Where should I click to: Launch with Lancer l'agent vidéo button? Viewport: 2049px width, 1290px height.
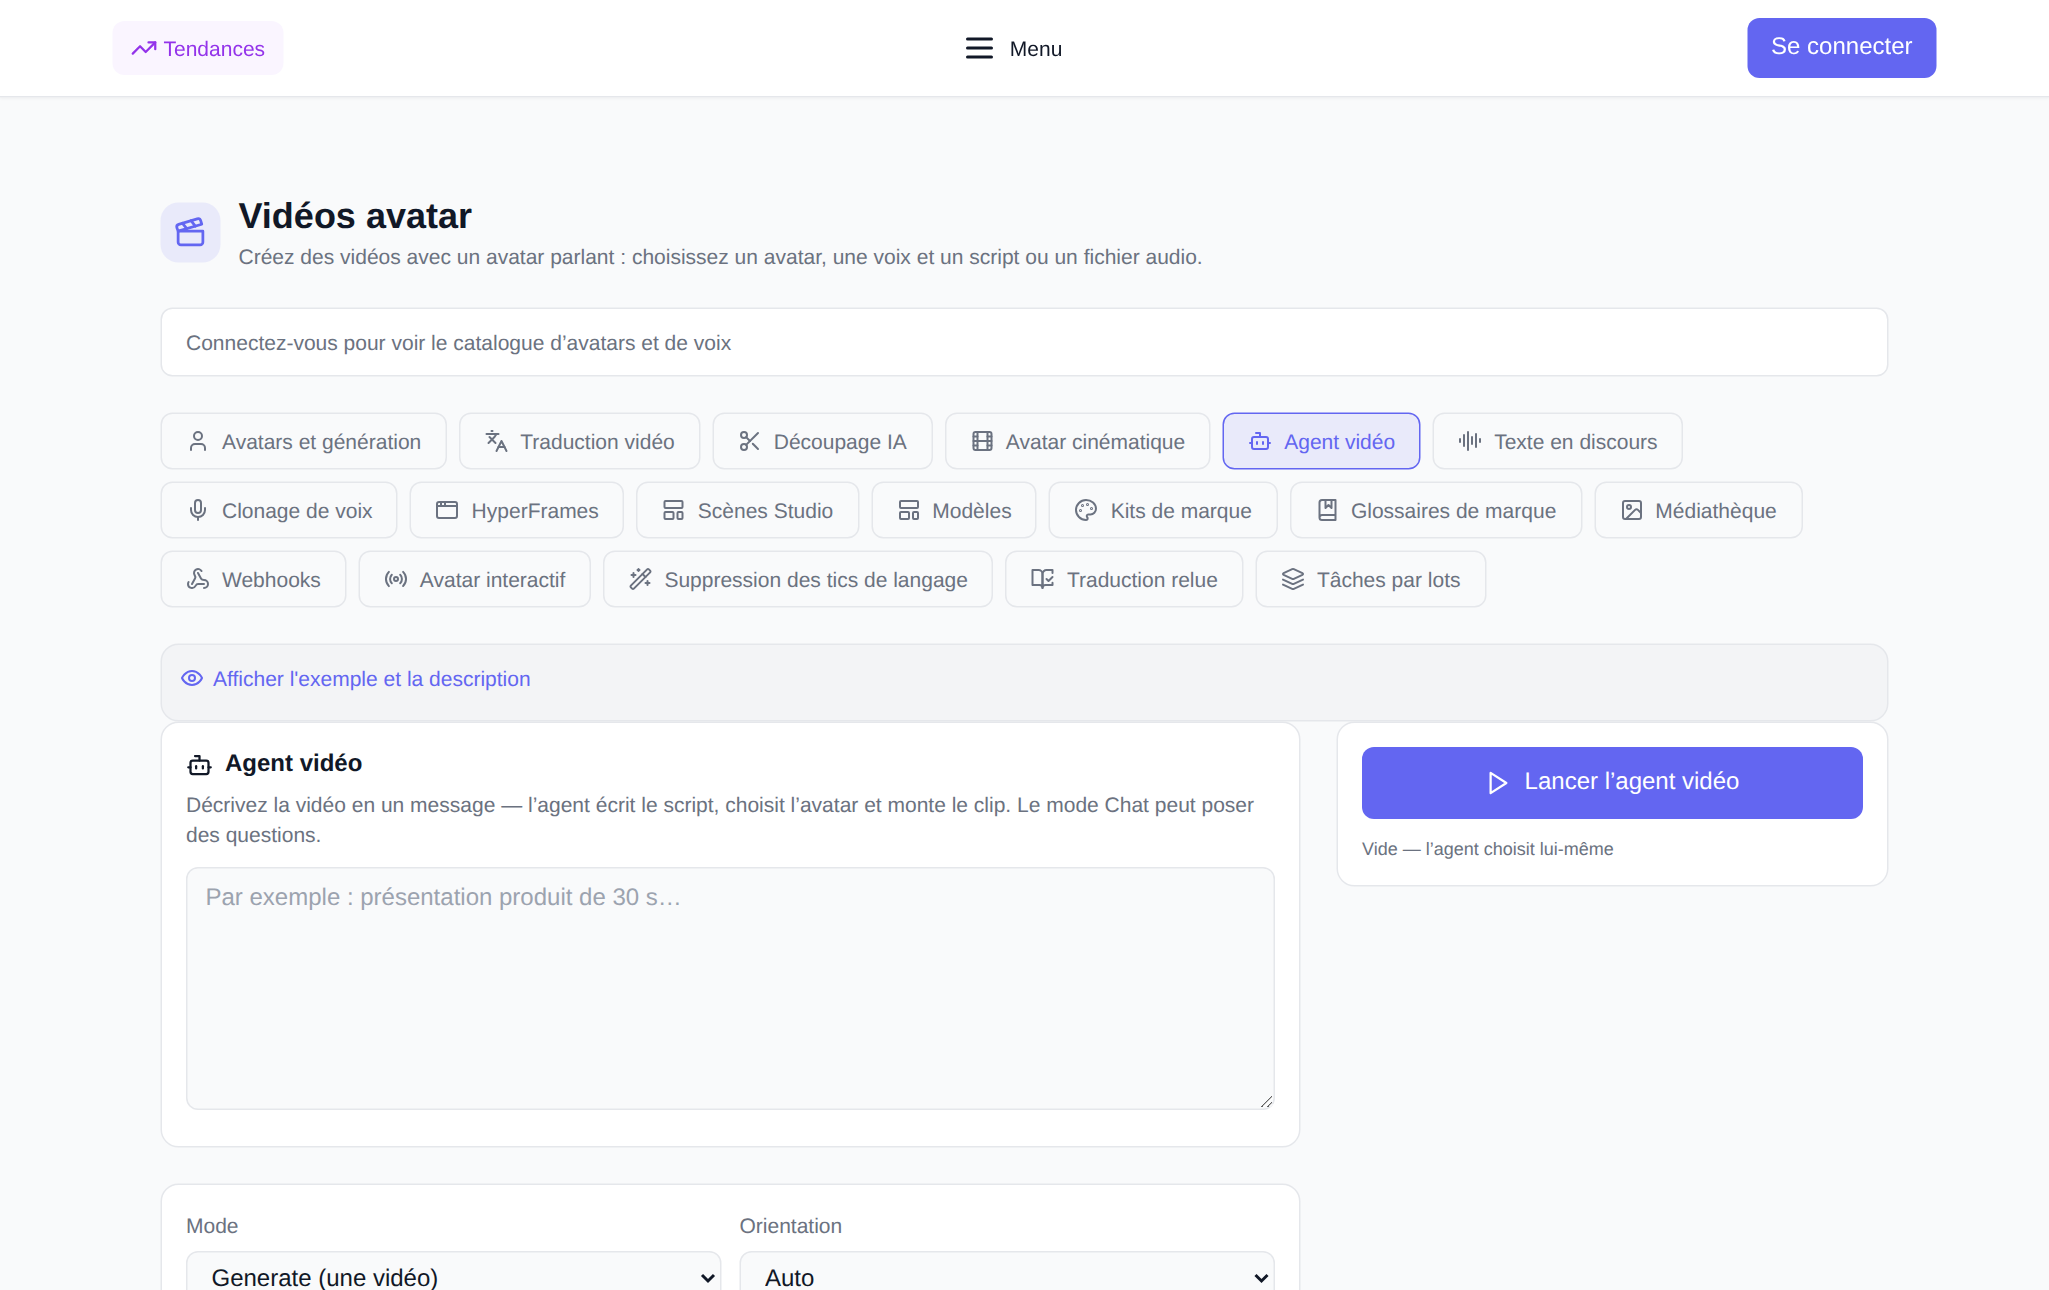click(1612, 782)
